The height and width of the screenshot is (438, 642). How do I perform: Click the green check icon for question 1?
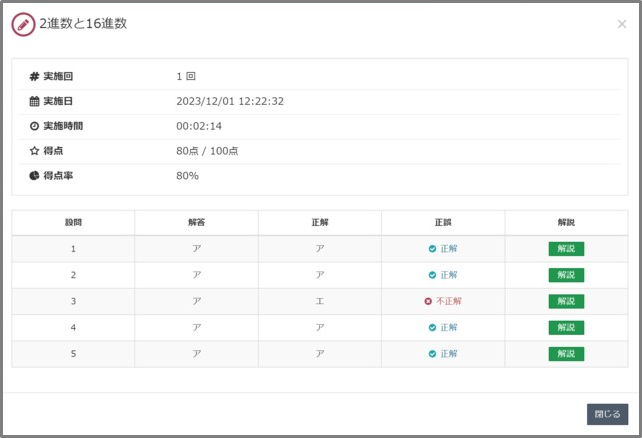432,249
